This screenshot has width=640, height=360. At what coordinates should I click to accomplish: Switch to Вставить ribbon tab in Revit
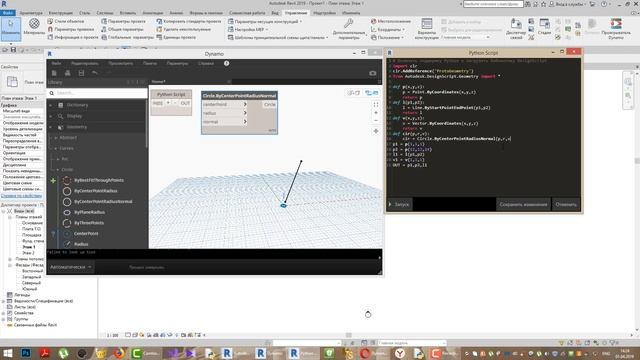click(128, 13)
